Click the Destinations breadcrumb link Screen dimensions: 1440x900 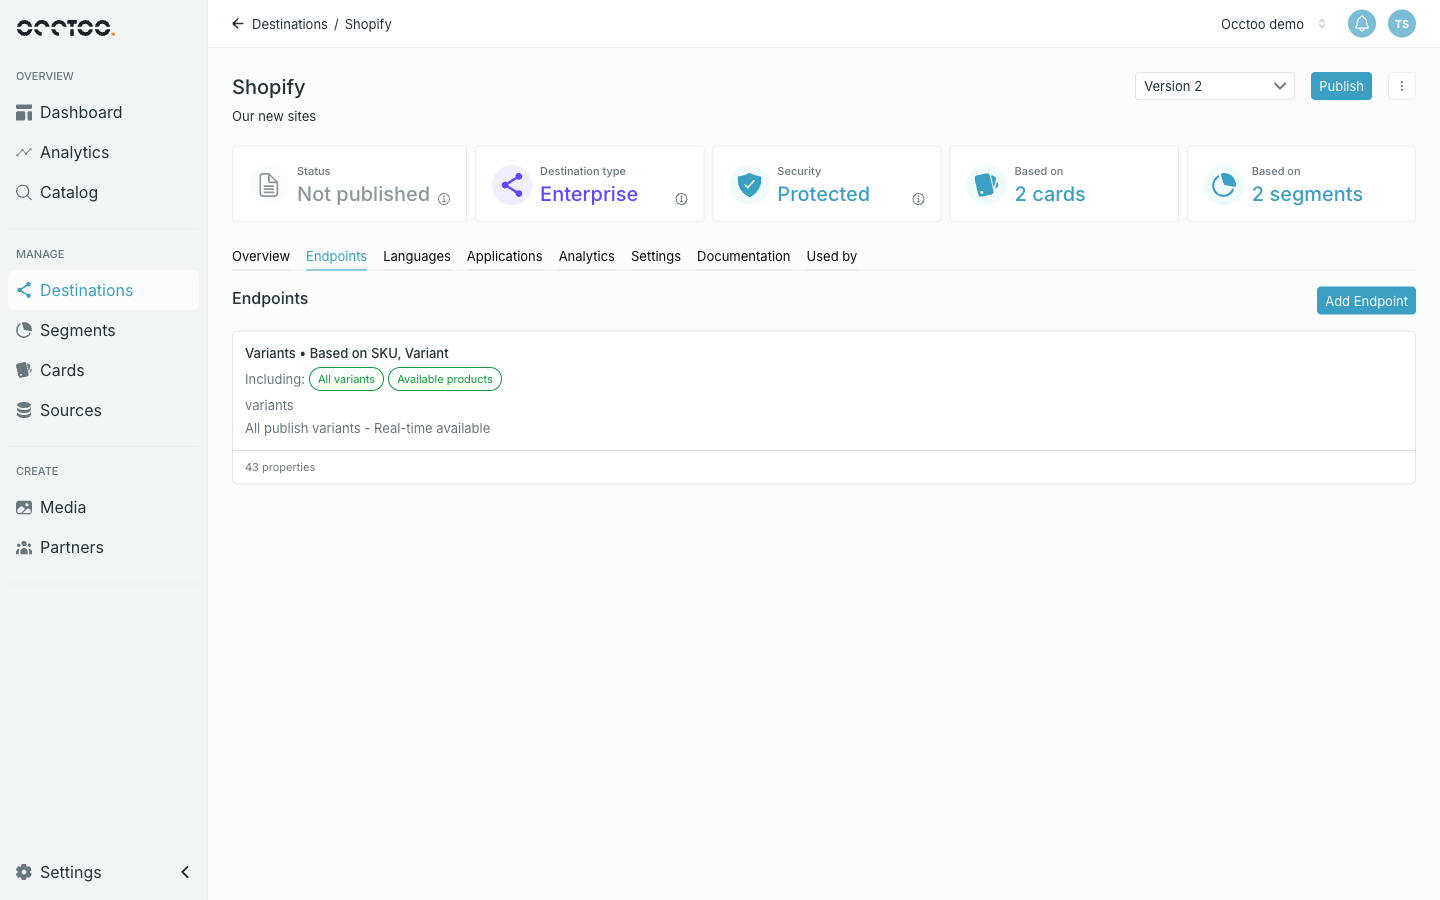pos(290,24)
